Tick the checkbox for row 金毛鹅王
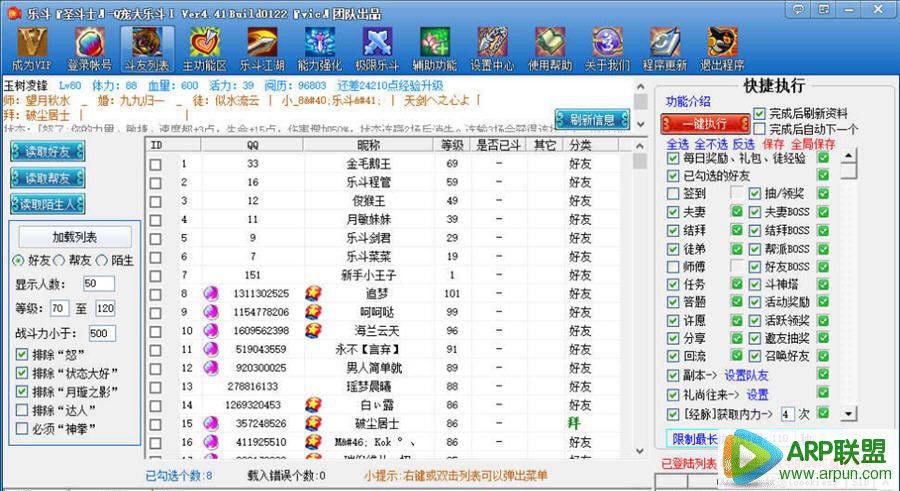The height and width of the screenshot is (491, 900). click(155, 164)
